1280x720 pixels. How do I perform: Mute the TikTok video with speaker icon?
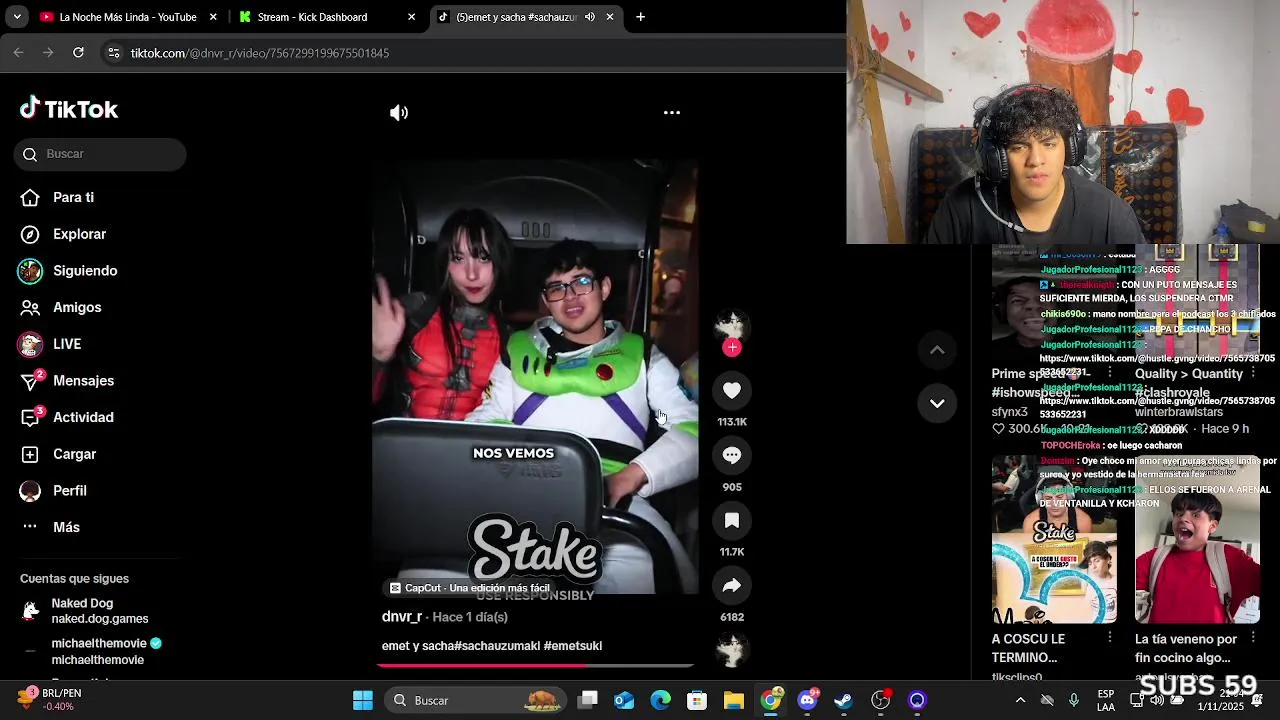[399, 113]
